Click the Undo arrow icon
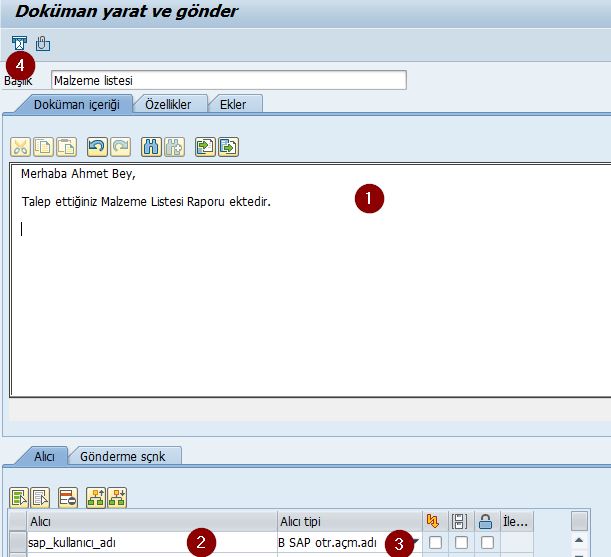 [97, 147]
